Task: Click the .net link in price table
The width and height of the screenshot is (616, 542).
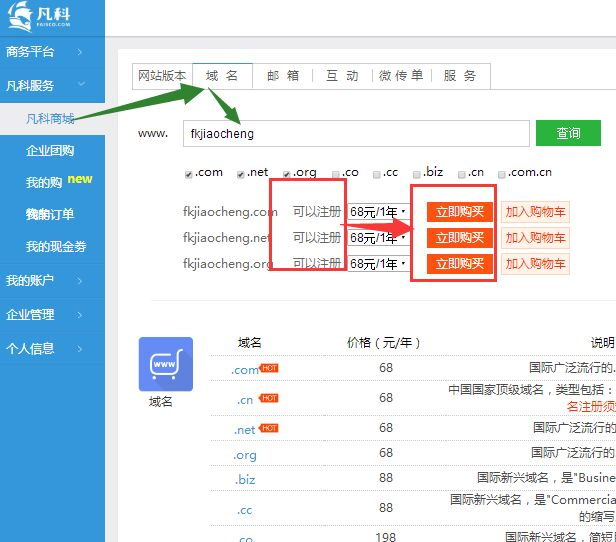Action: 245,430
